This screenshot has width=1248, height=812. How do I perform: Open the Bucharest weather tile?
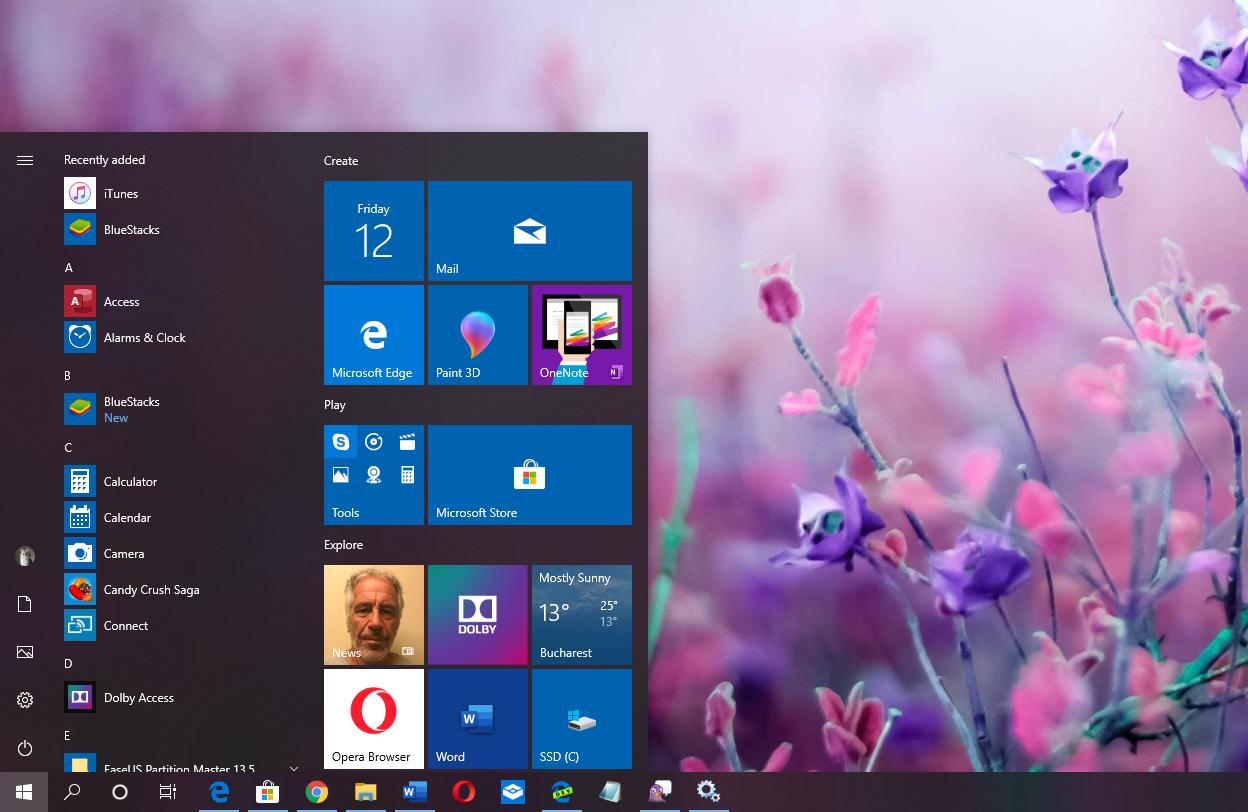click(x=582, y=615)
